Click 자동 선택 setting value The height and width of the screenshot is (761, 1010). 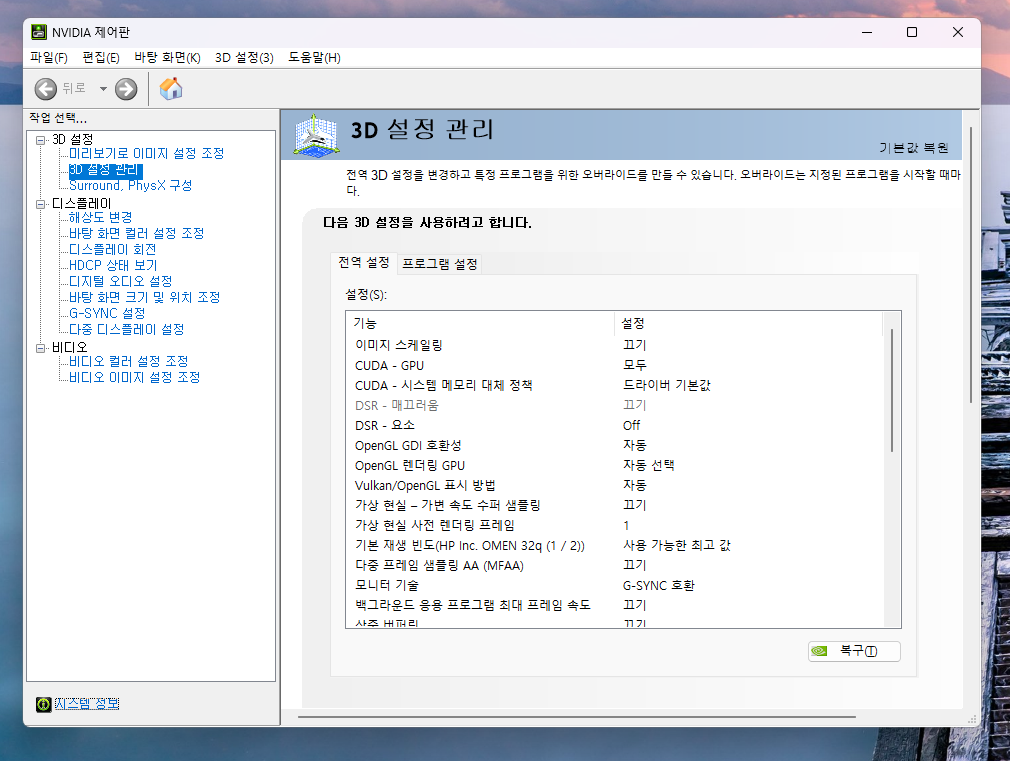(x=648, y=465)
